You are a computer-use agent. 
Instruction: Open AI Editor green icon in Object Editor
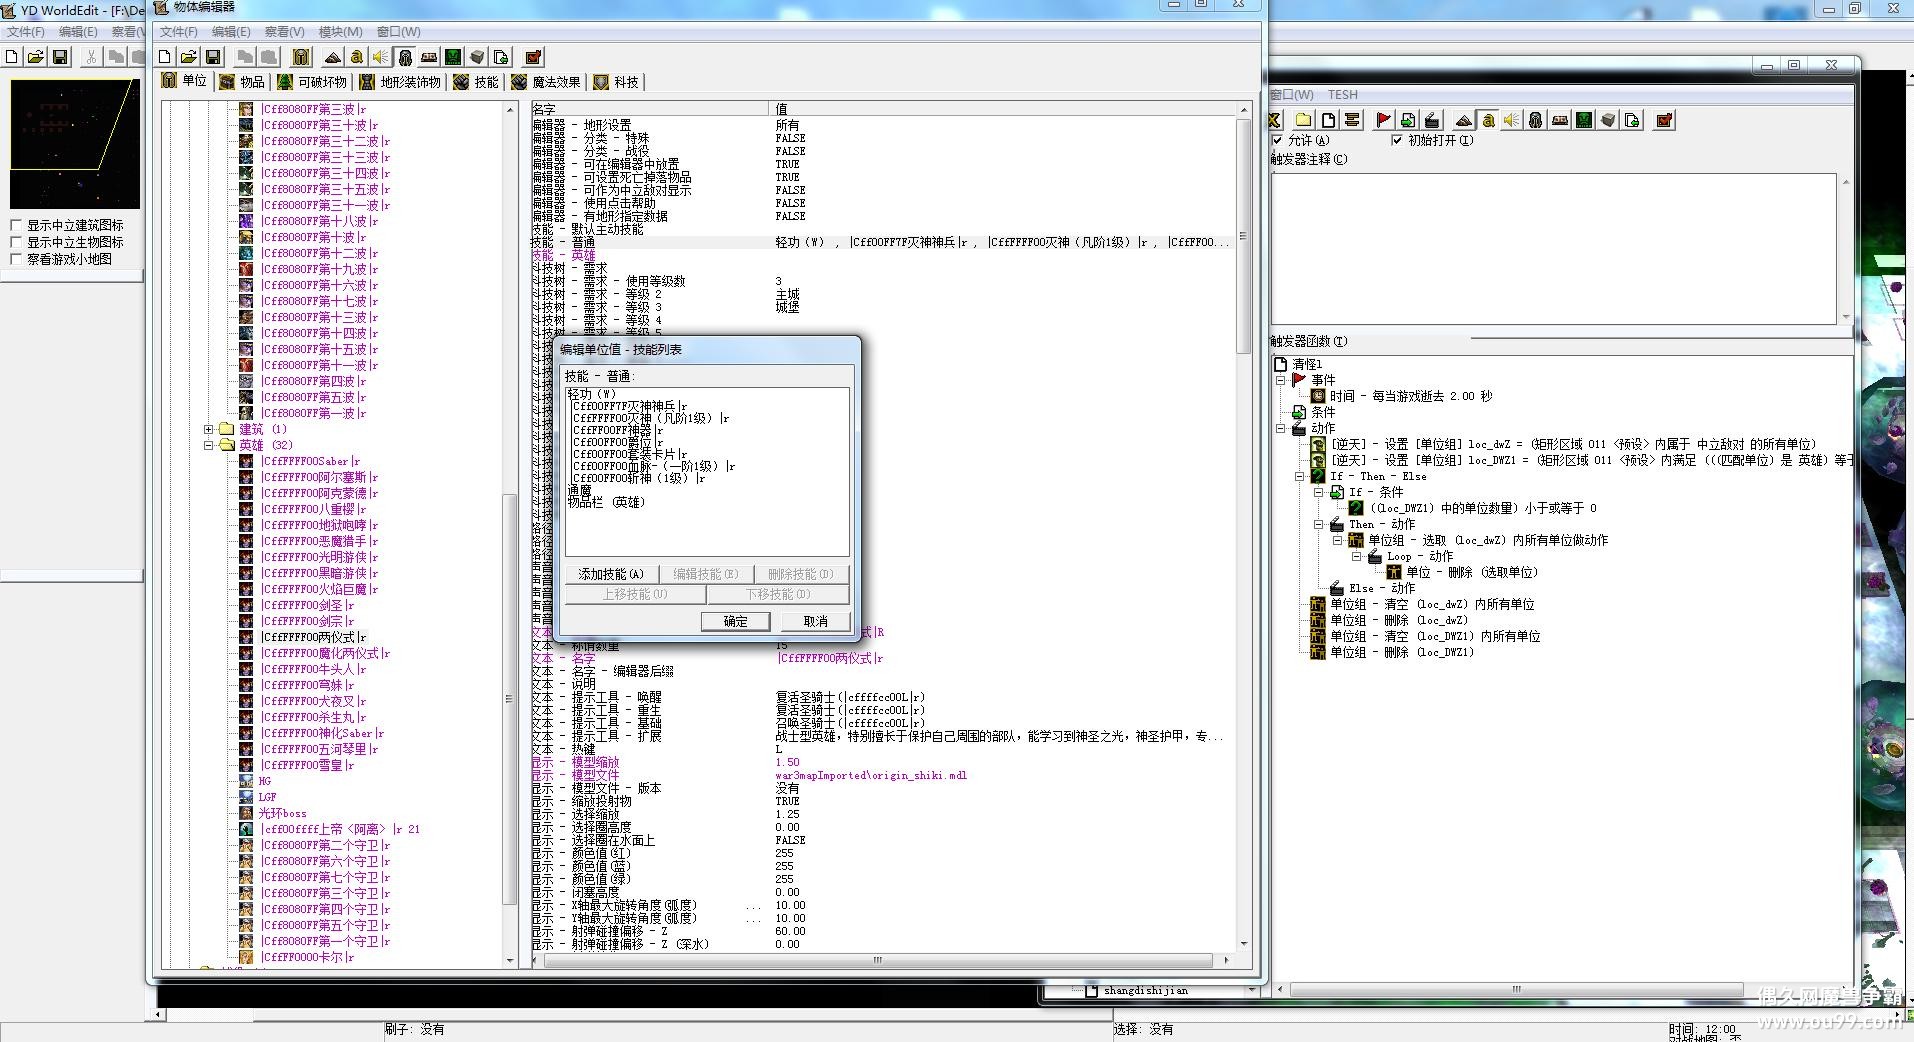pyautogui.click(x=453, y=57)
